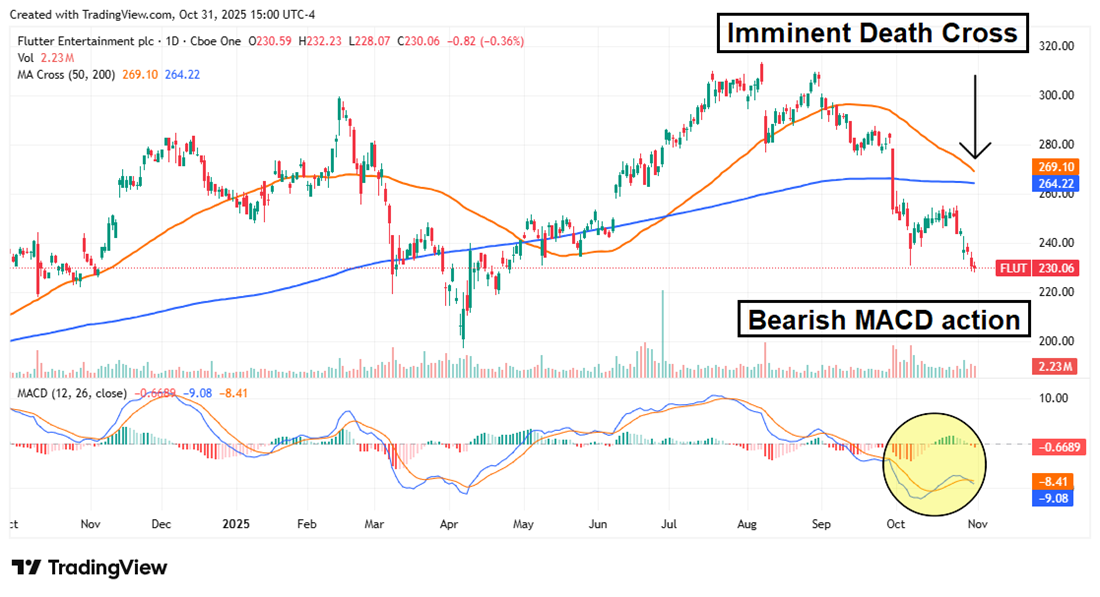This screenshot has width=1100, height=597.
Task: Click the blue -9.08 MACD signal badge
Action: click(x=1053, y=497)
